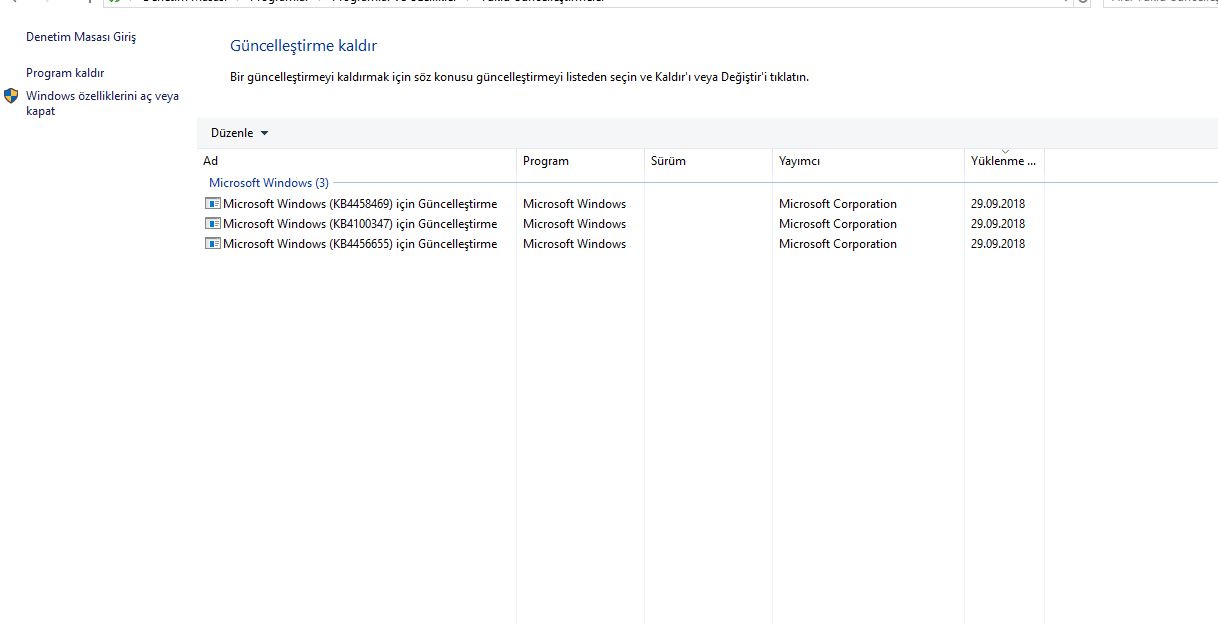Go to the Program kaldır link
The width and height of the screenshot is (1218, 624).
pos(65,73)
